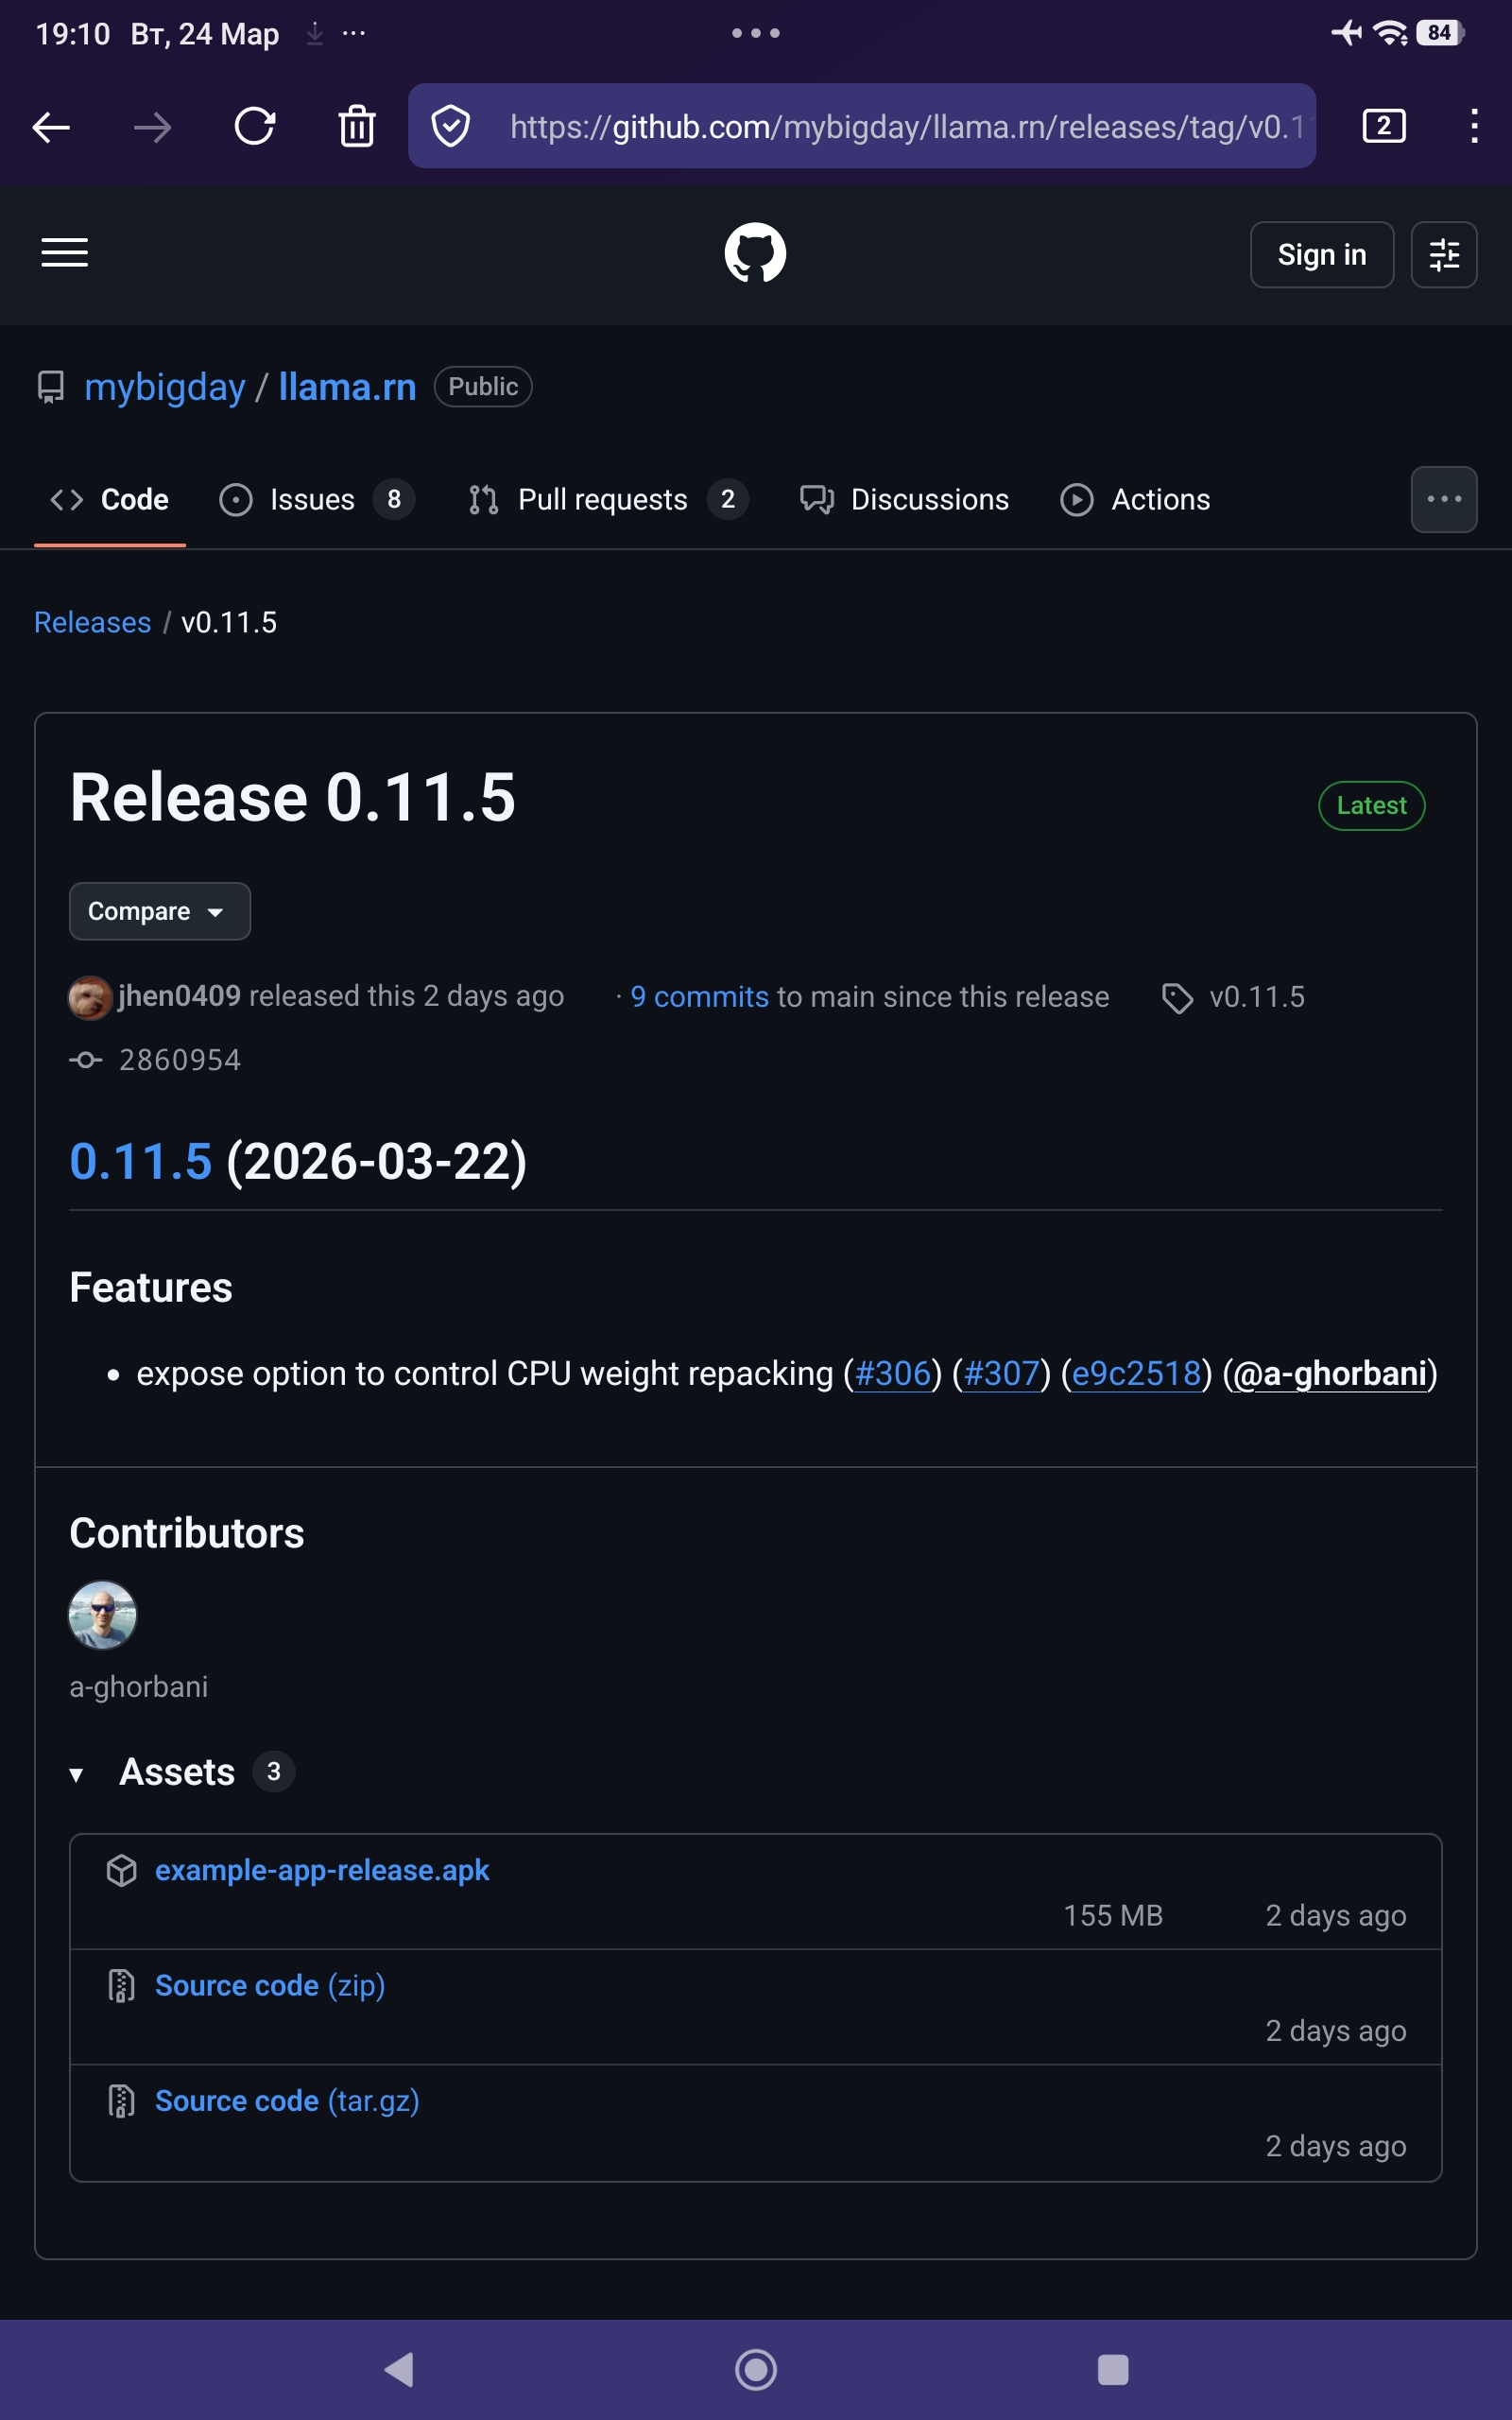Download Source code (zip)
This screenshot has height=2420, width=1512.
tap(270, 1986)
